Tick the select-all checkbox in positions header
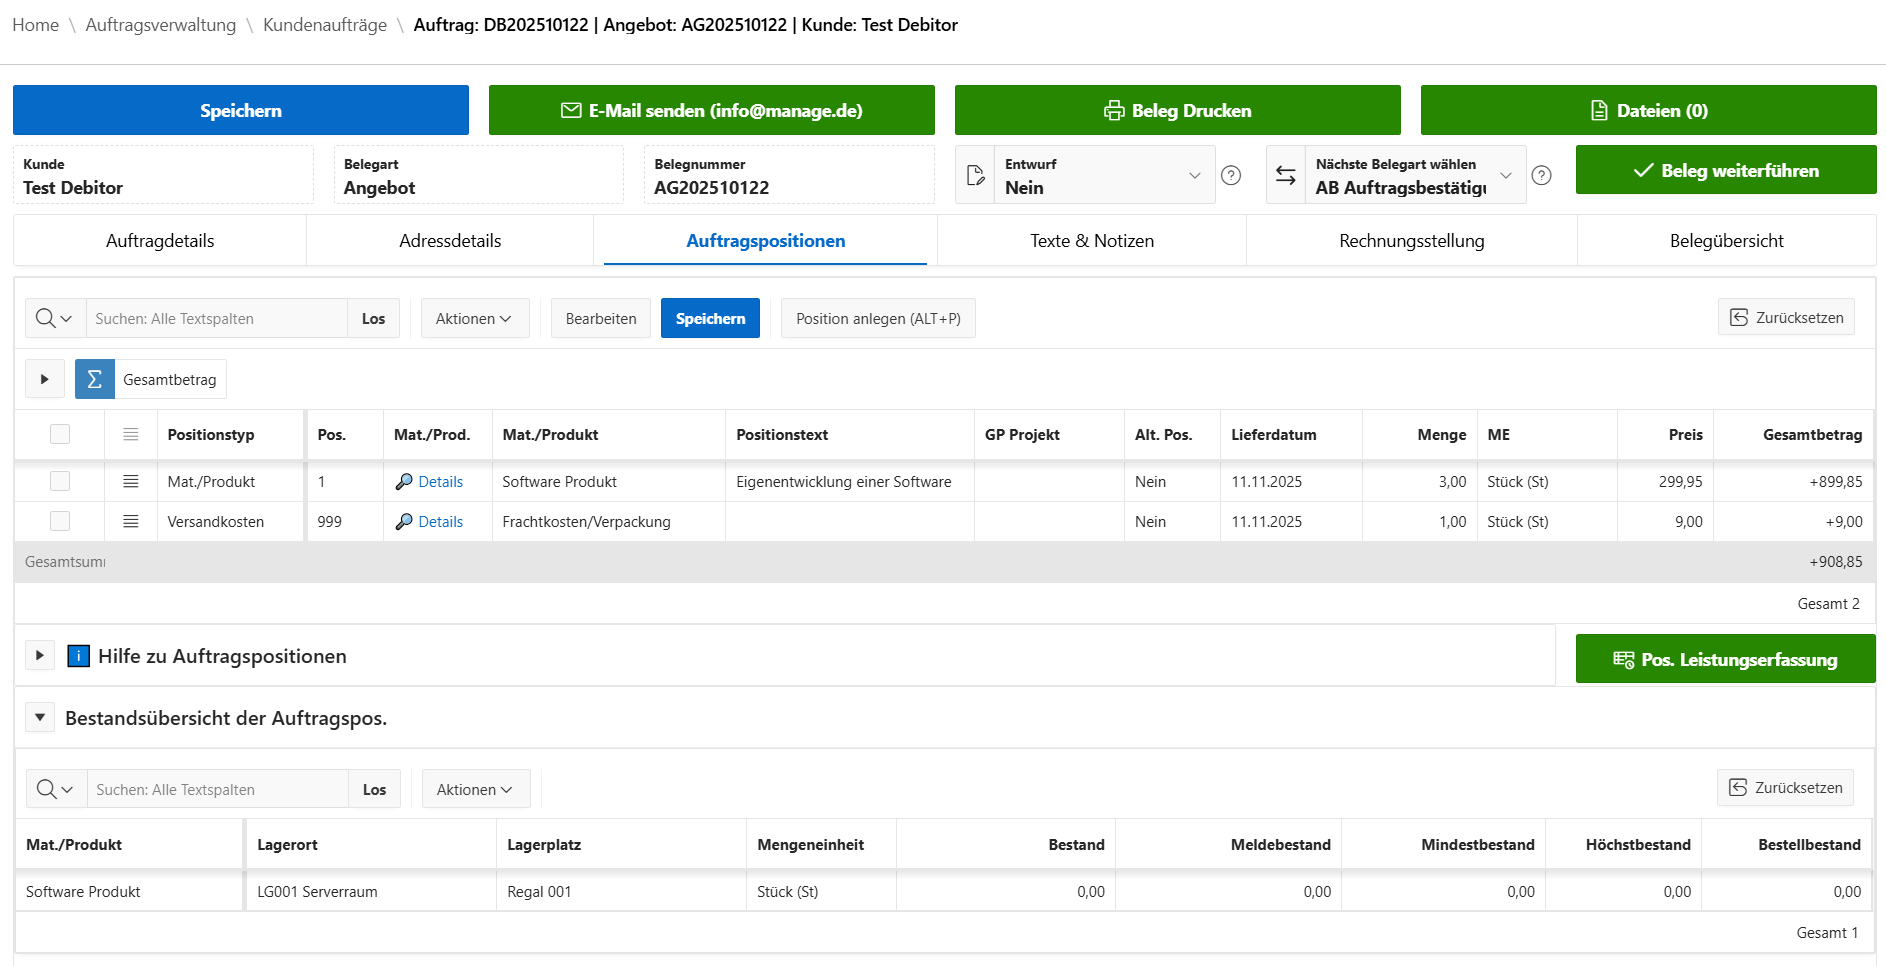This screenshot has height=966, width=1886. click(x=60, y=434)
